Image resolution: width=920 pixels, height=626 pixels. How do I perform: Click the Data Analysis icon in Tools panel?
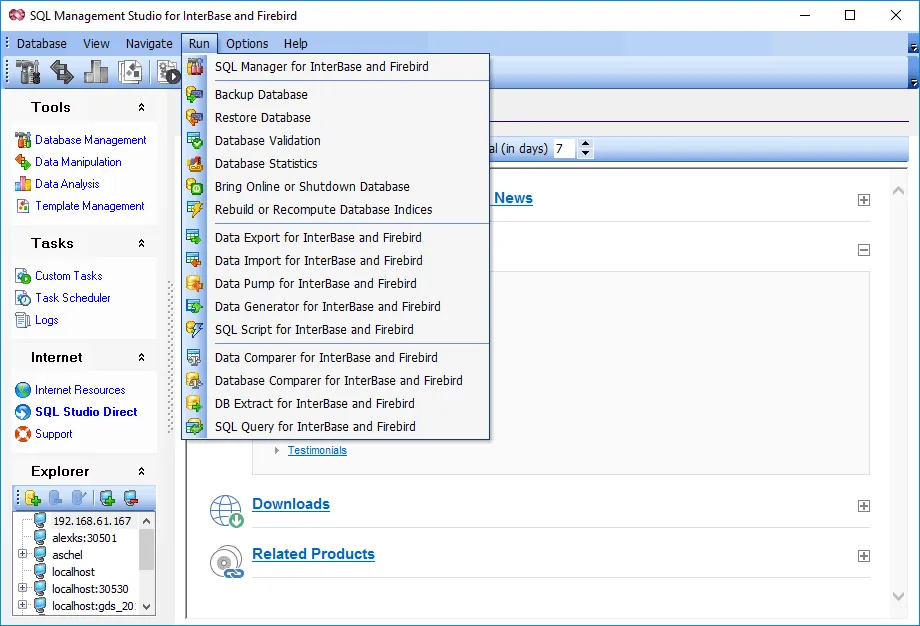pos(23,184)
